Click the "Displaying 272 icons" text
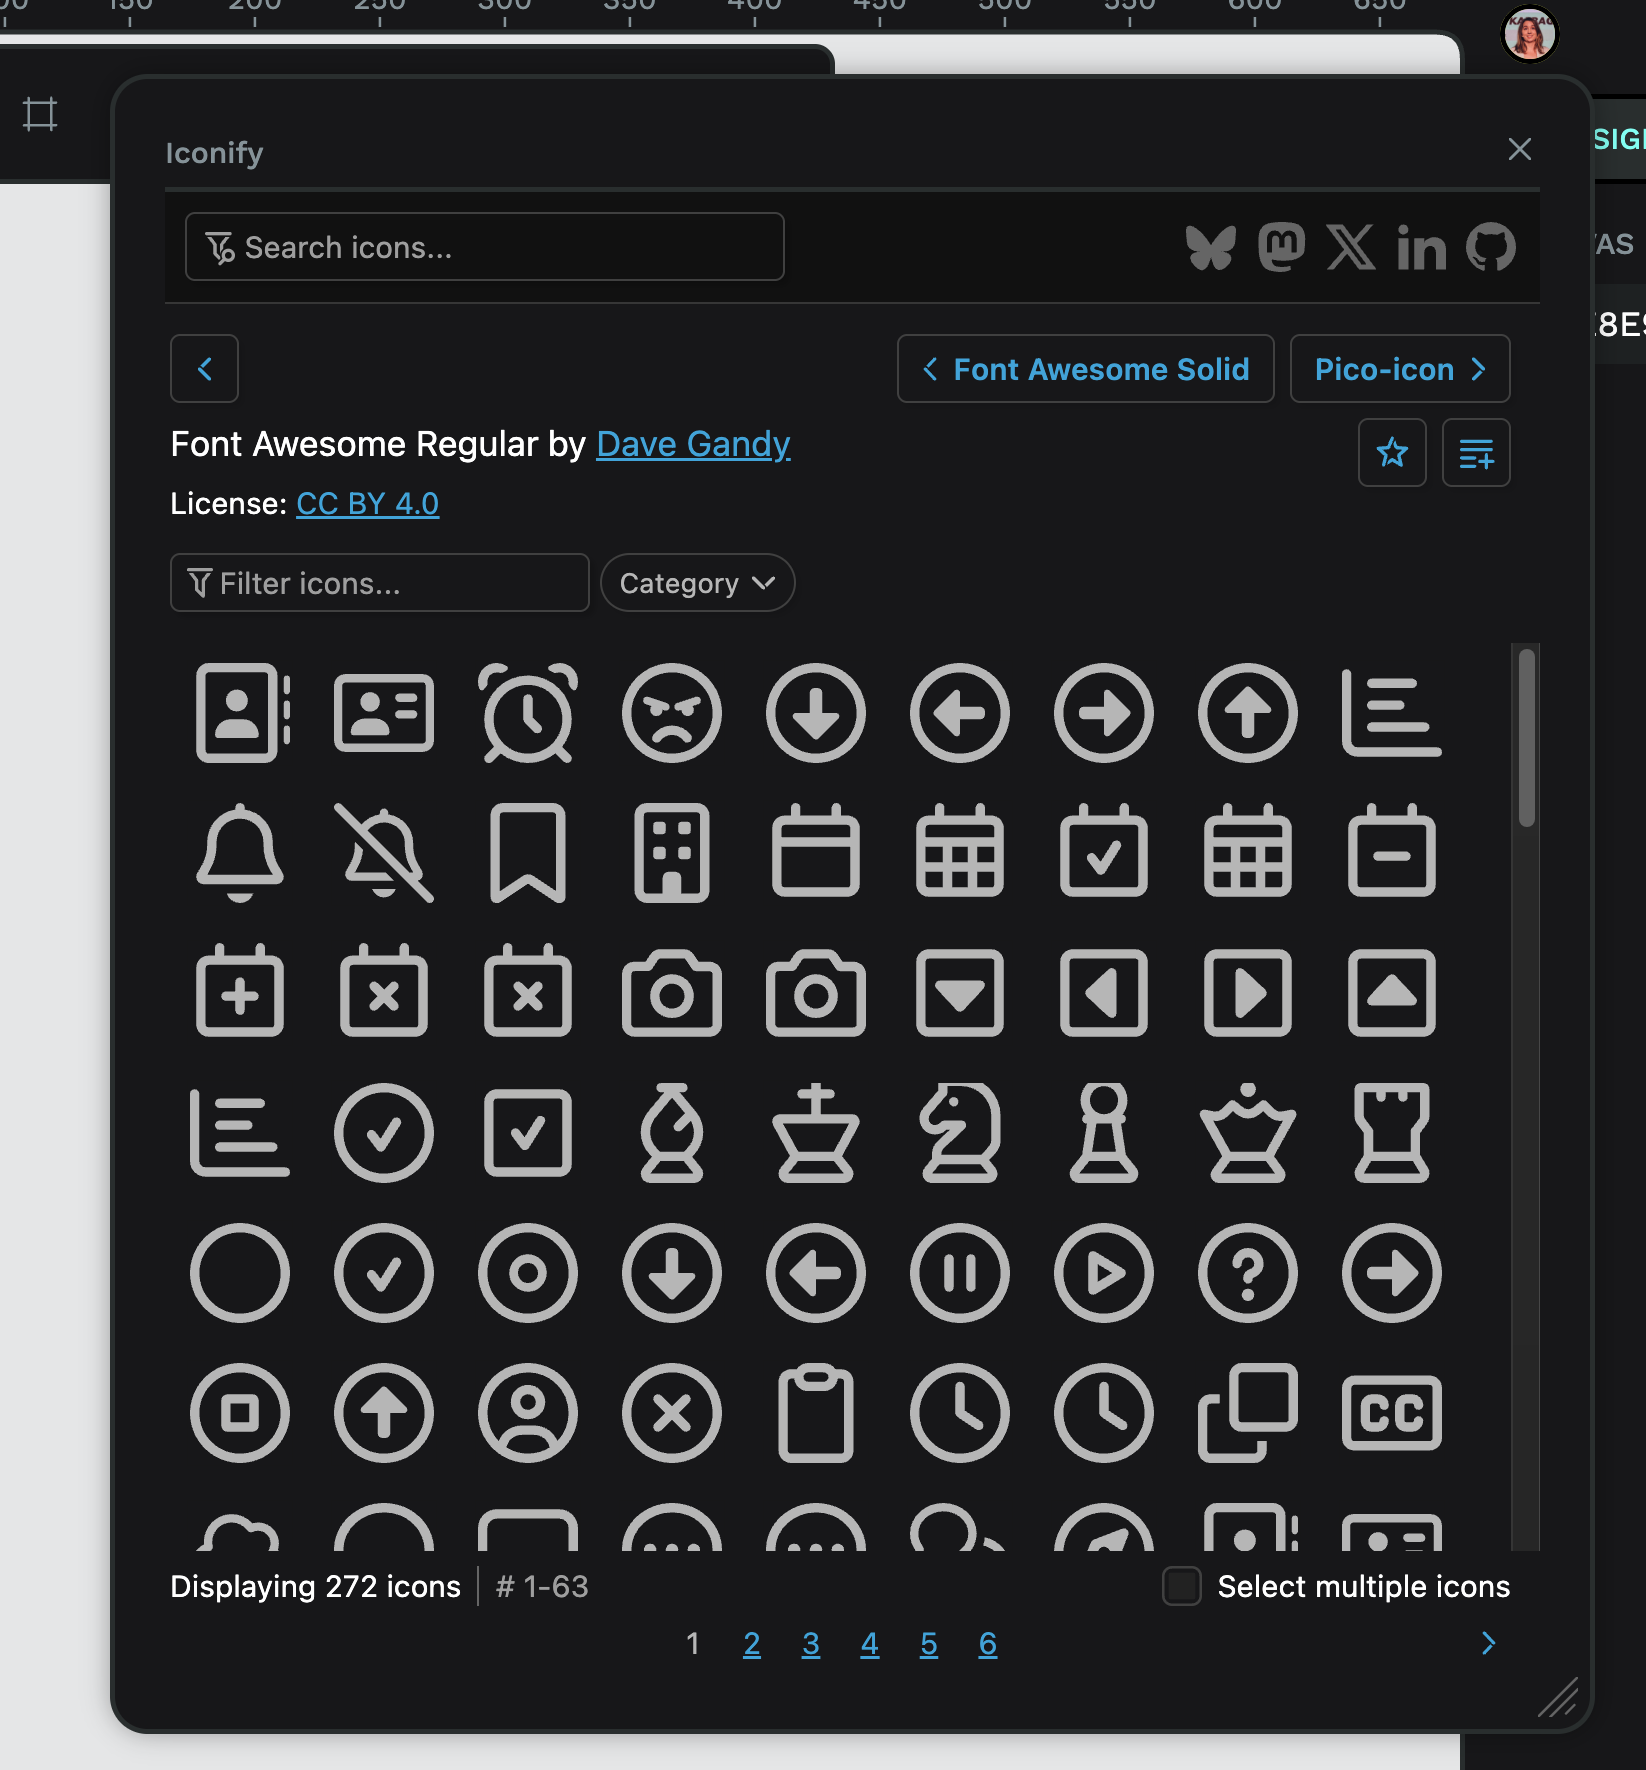 point(315,1586)
